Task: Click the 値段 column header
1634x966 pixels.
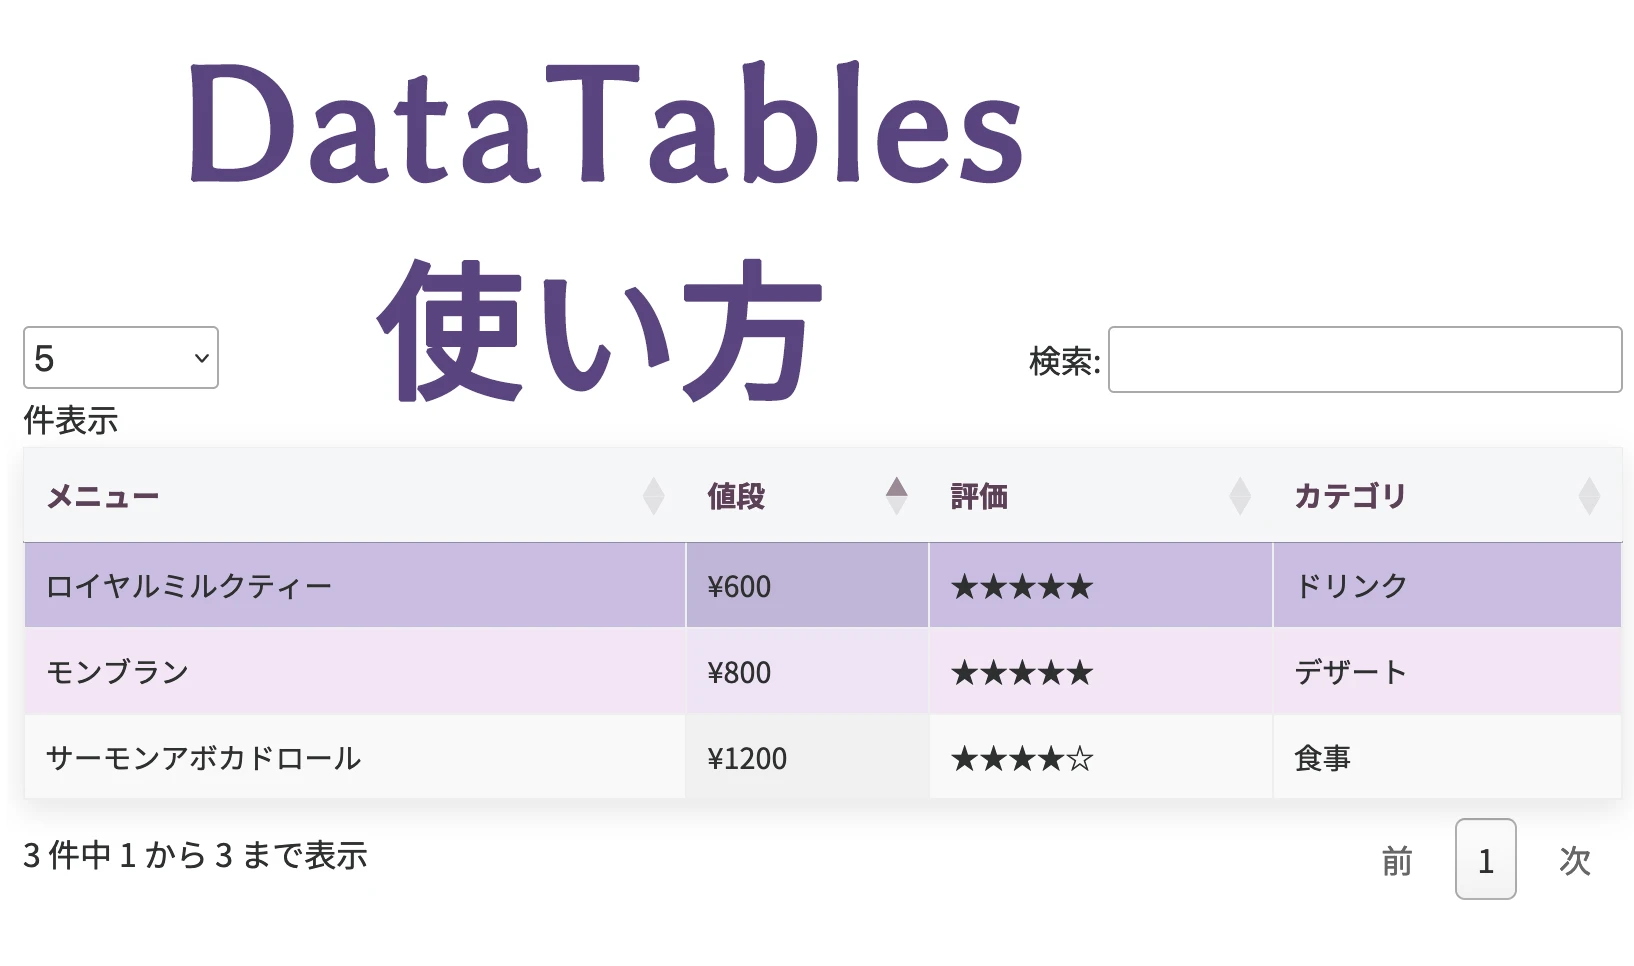Action: click(736, 495)
